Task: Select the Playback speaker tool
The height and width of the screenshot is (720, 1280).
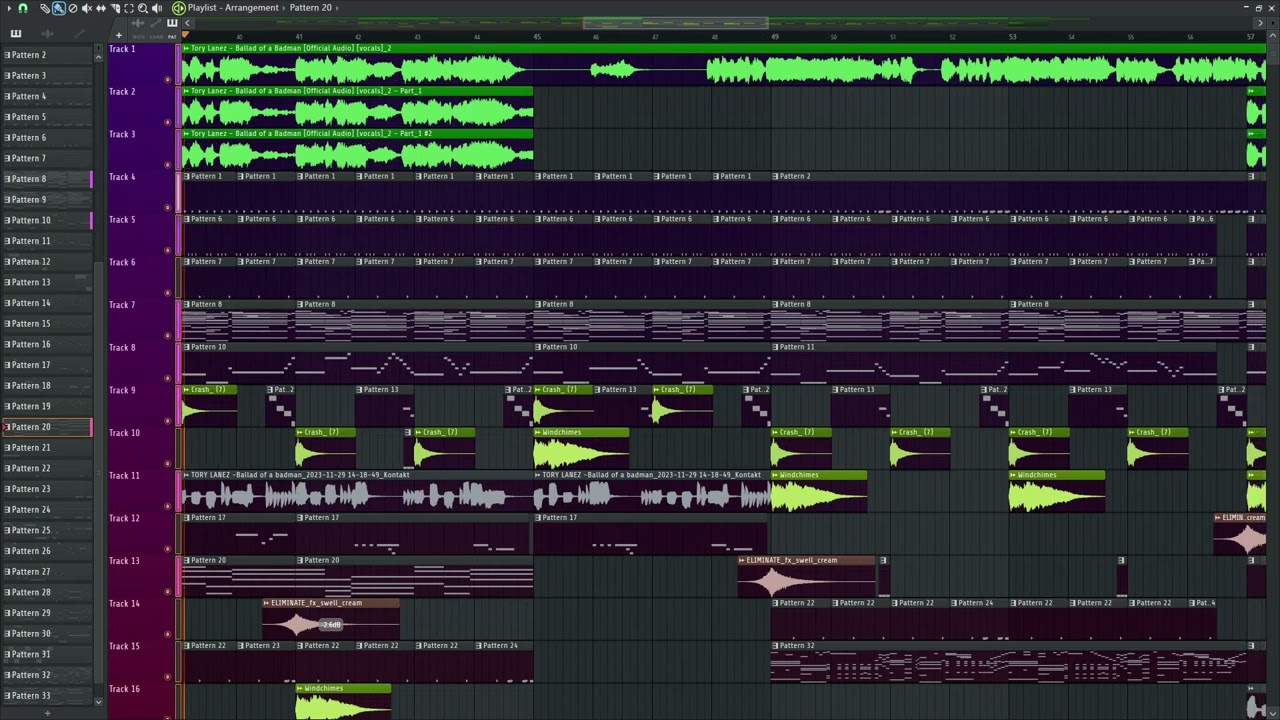Action: click(x=157, y=8)
